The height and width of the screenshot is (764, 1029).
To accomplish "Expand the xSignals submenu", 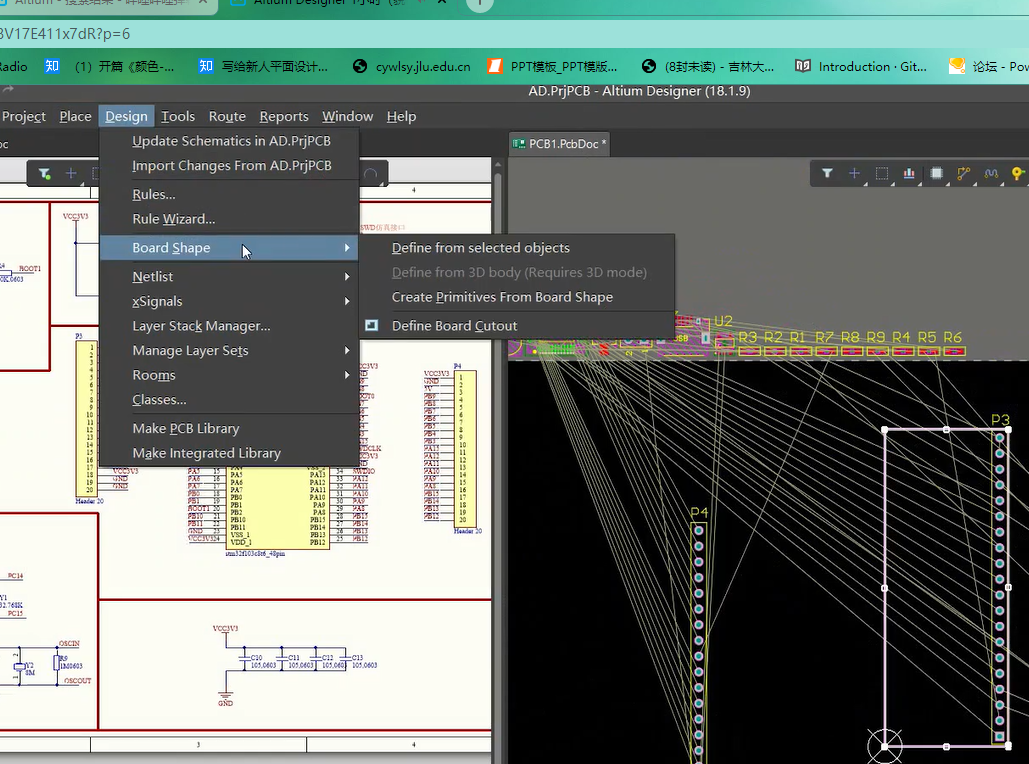I will tap(157, 301).
